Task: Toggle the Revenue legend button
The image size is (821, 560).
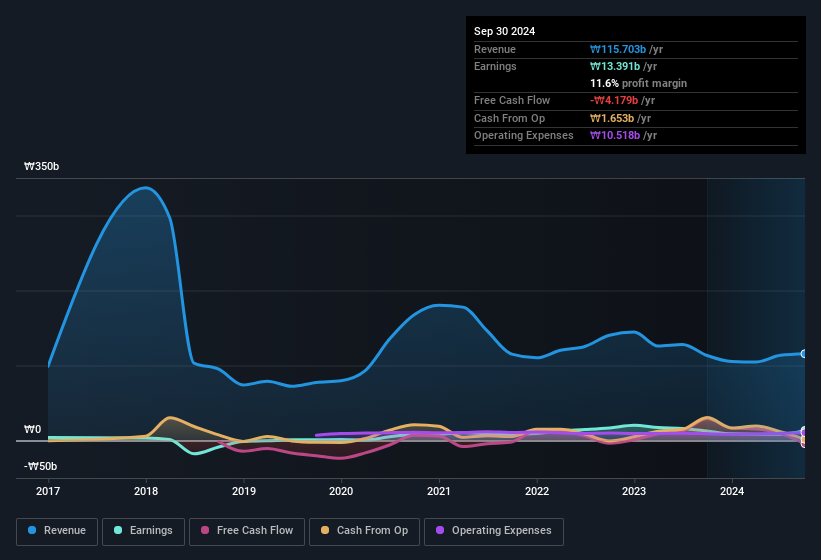Action: coord(57,531)
